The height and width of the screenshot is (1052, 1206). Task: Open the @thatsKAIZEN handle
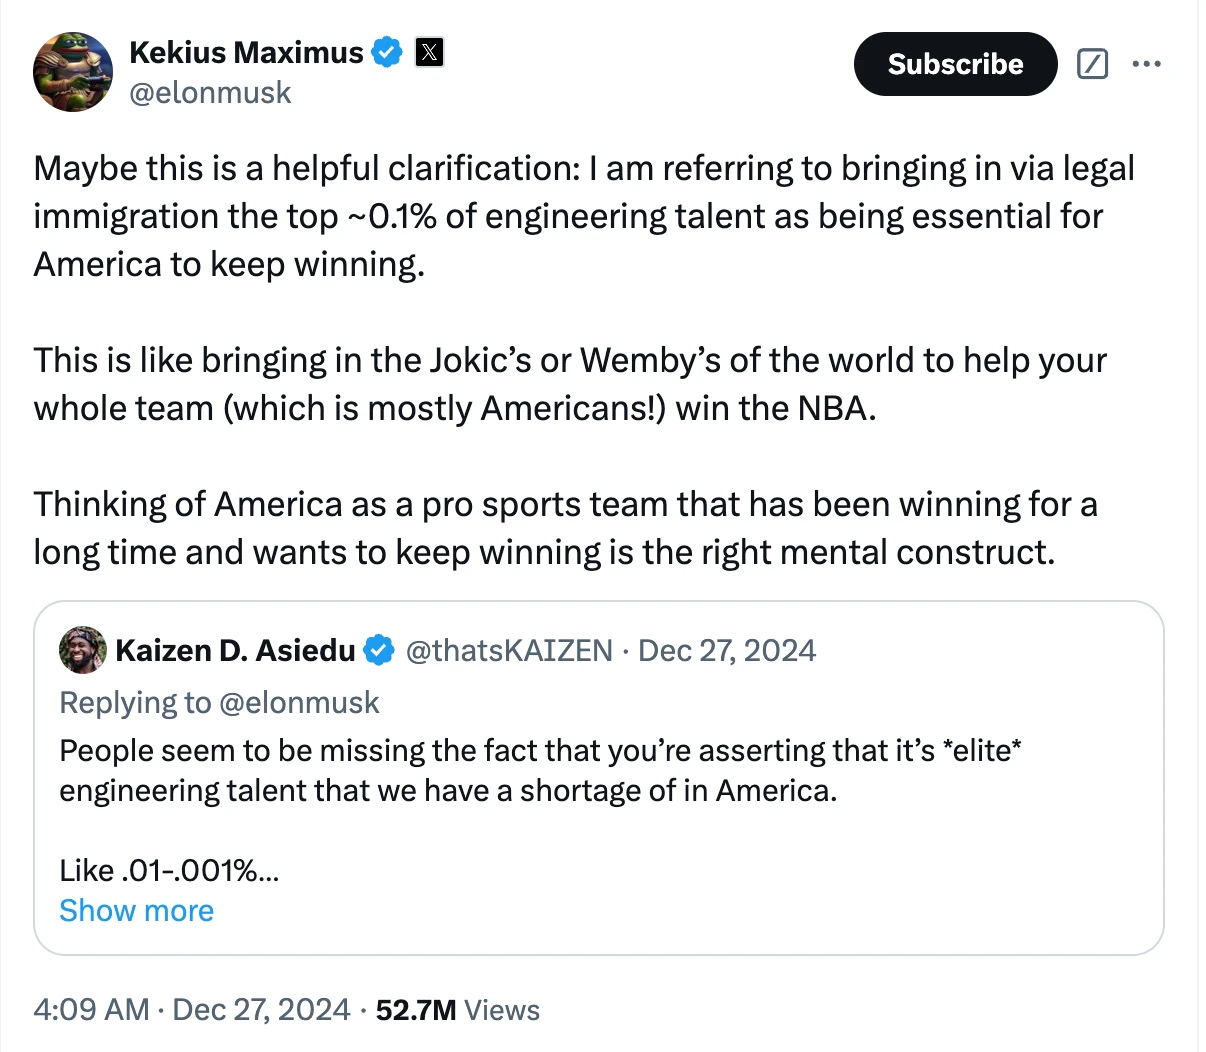click(508, 651)
